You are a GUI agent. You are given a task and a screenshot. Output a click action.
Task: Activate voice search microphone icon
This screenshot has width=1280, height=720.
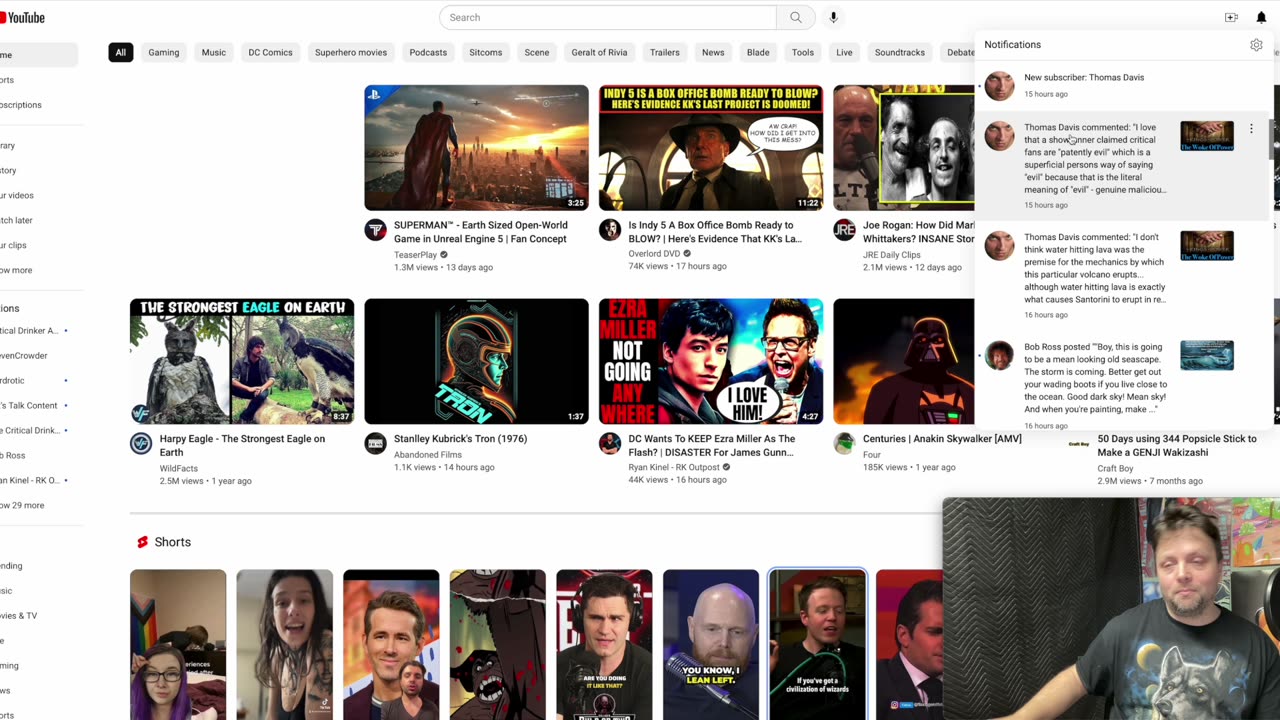[x=833, y=17]
